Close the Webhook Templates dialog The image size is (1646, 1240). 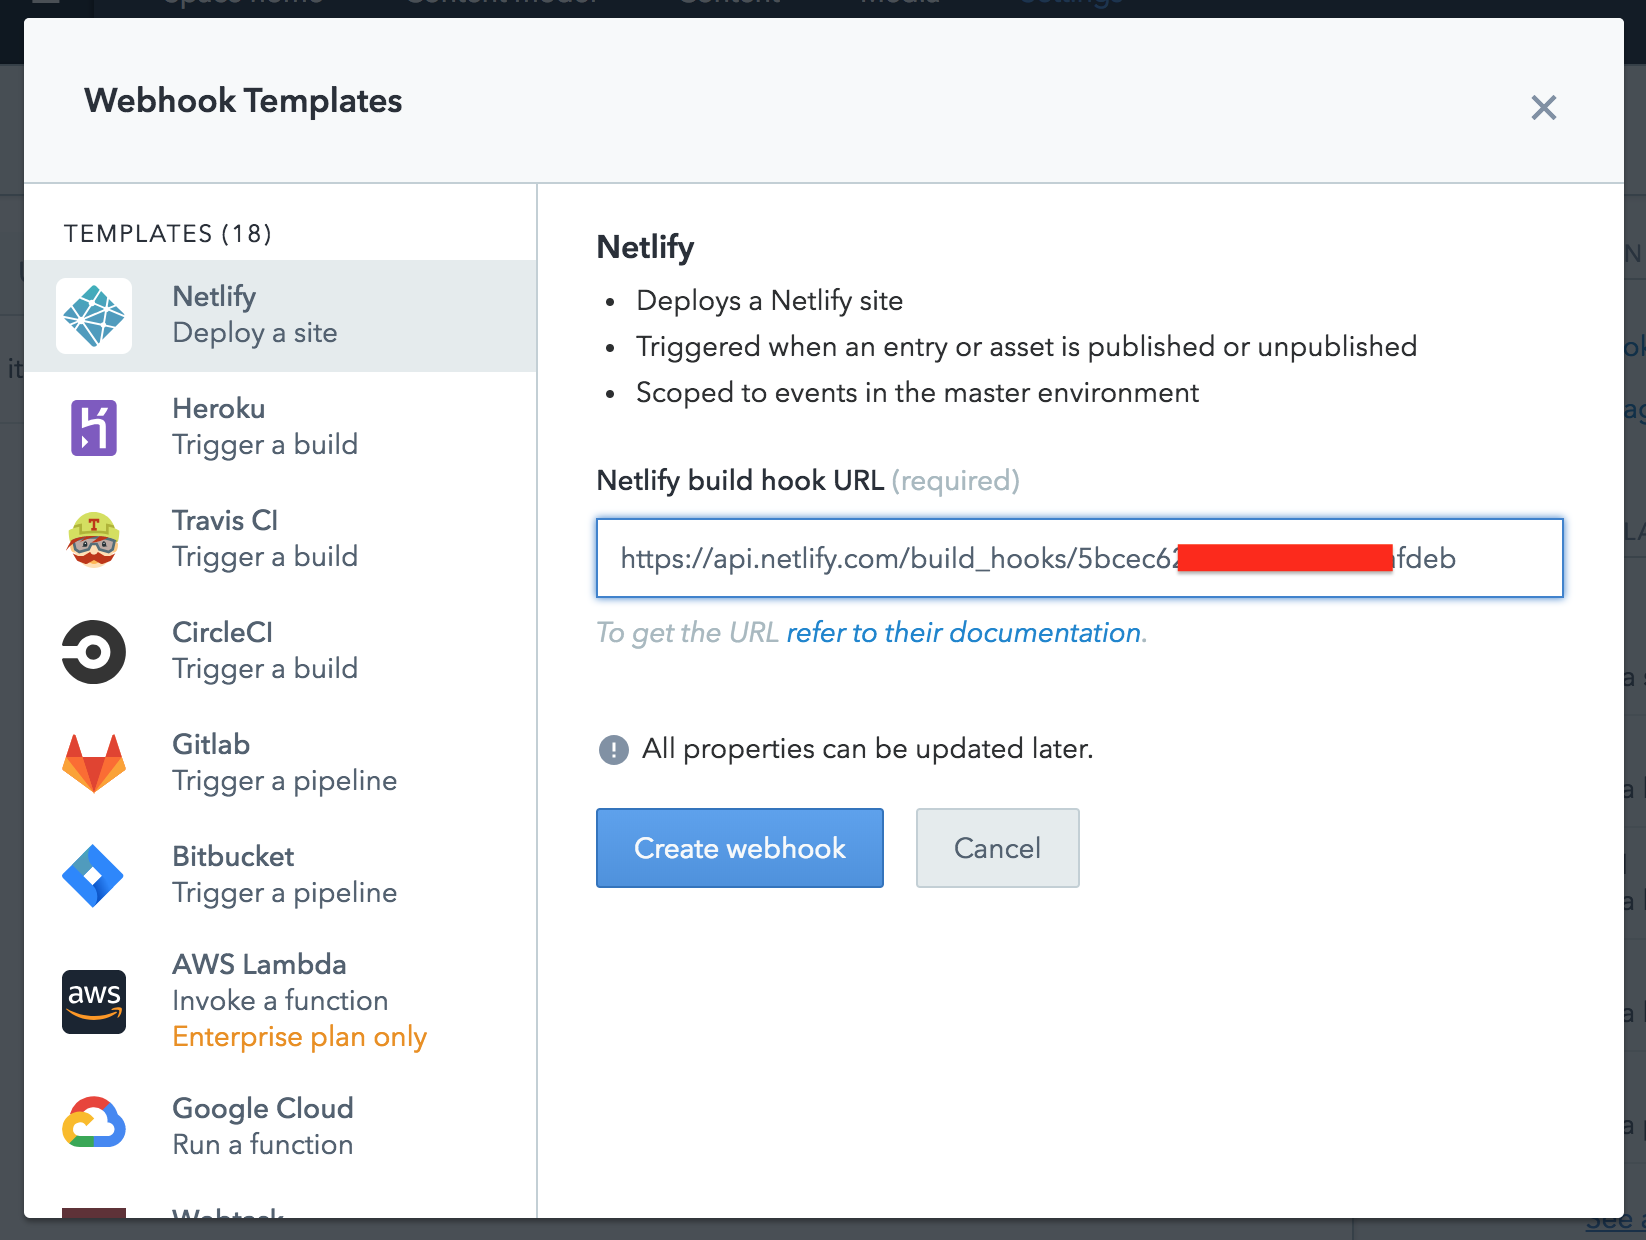pyautogui.click(x=1543, y=108)
